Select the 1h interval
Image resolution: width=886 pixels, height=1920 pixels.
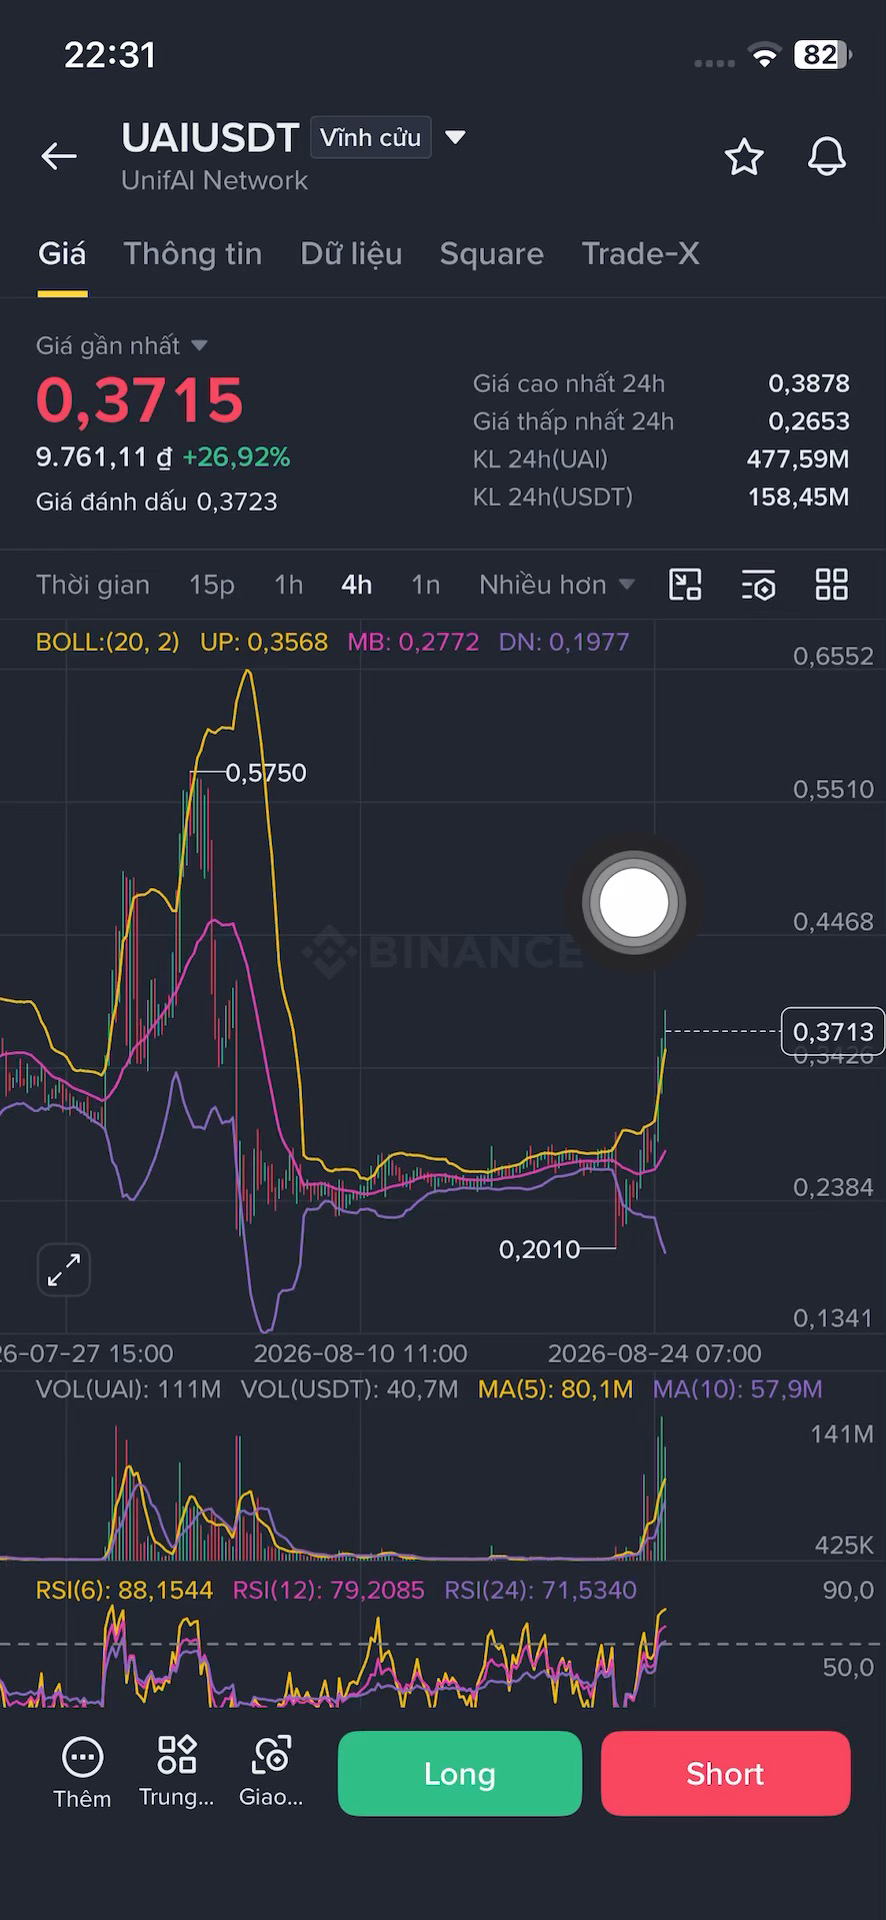tap(289, 585)
